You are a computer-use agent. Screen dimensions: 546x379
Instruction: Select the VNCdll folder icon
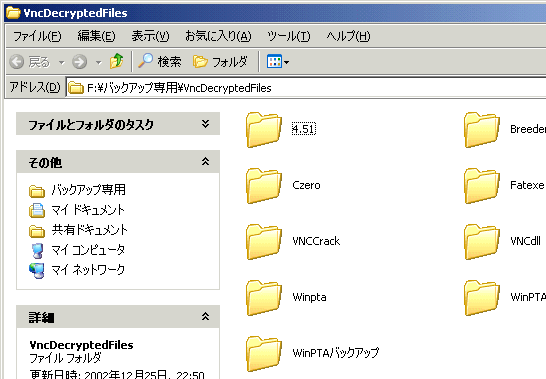click(482, 242)
